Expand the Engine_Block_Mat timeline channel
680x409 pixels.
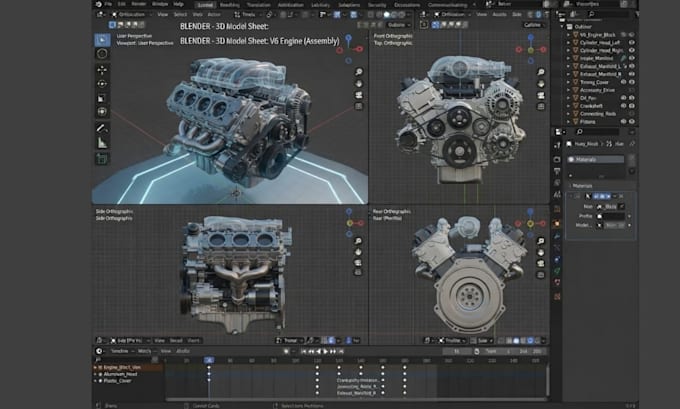pos(95,367)
